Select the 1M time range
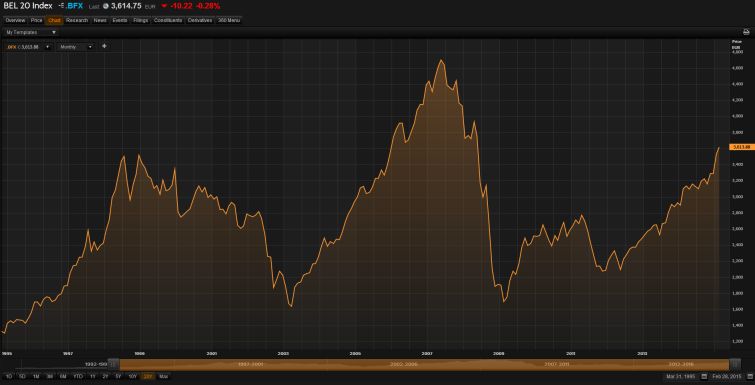The width and height of the screenshot is (755, 385). pos(36,376)
